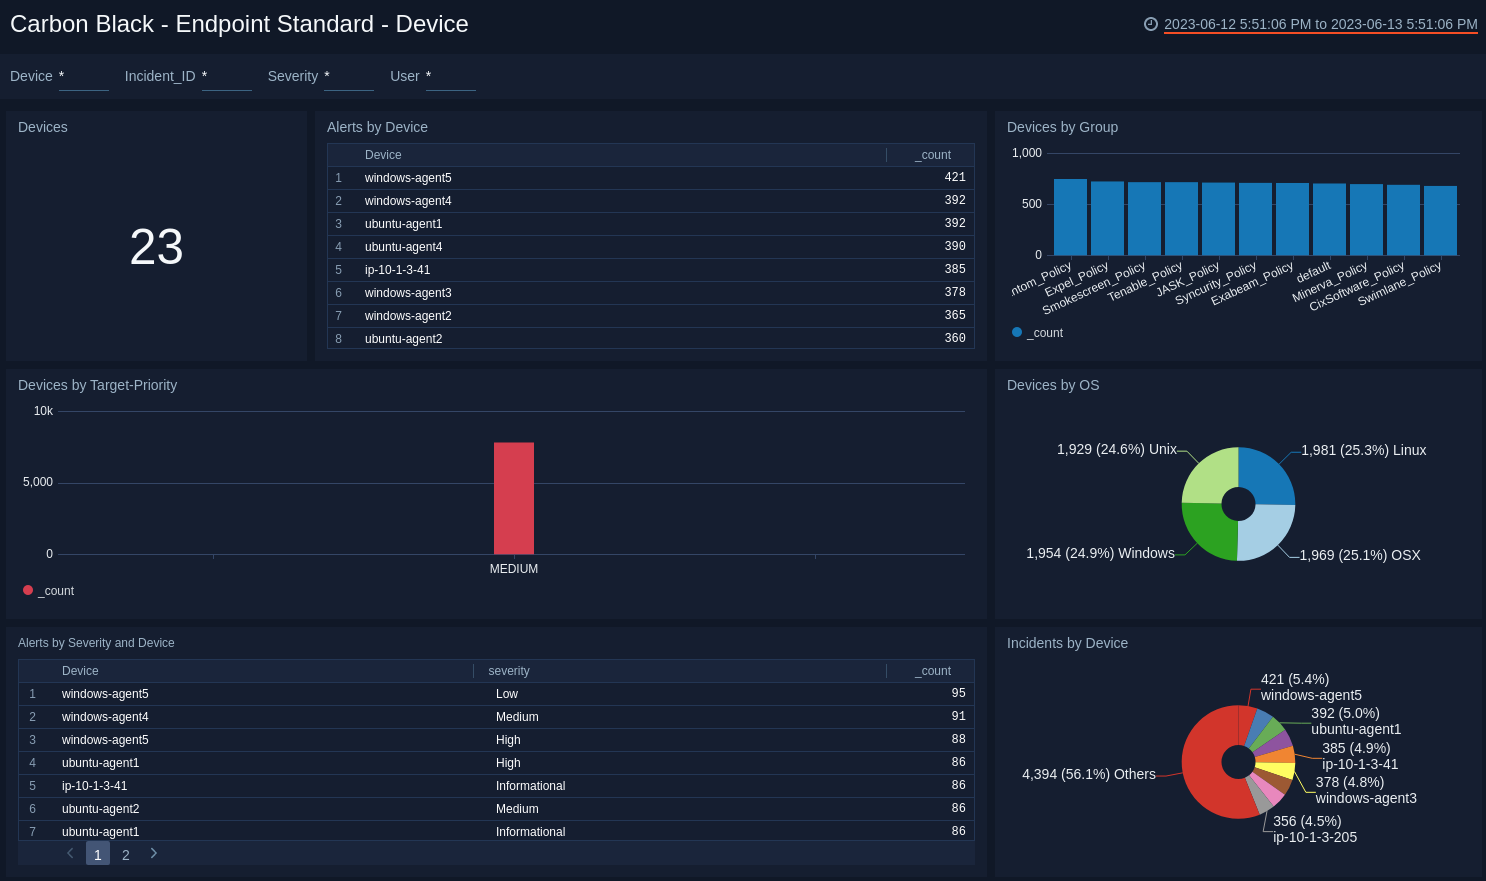
Task: Open the Incident_ID filter dropdown
Action: [227, 80]
